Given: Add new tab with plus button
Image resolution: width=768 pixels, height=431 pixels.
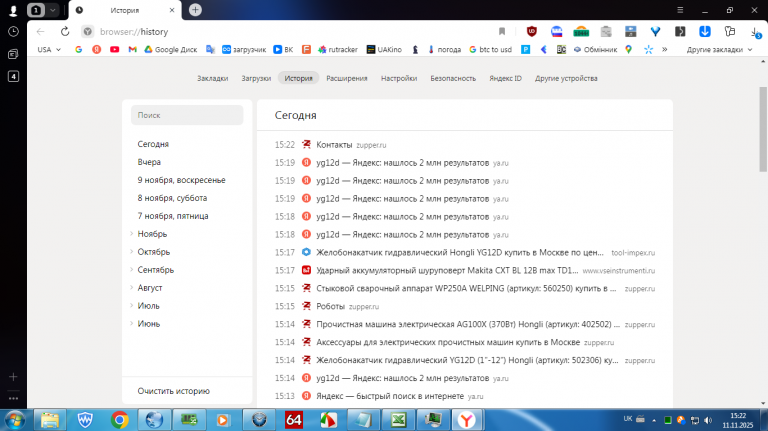Looking at the screenshot, I should (x=195, y=10).
